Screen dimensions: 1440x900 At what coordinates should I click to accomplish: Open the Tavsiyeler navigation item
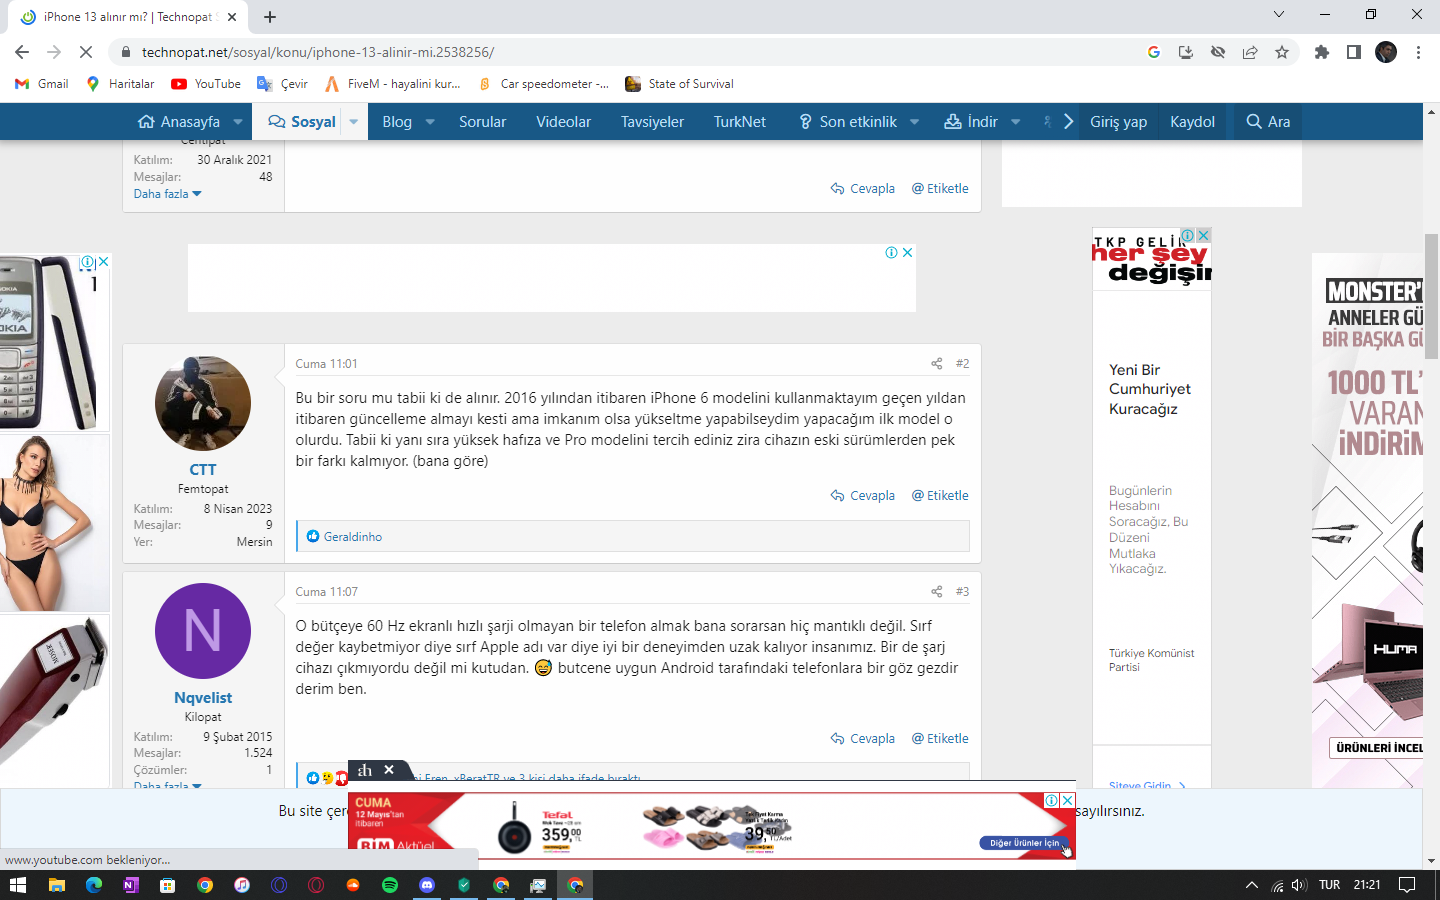coord(652,122)
